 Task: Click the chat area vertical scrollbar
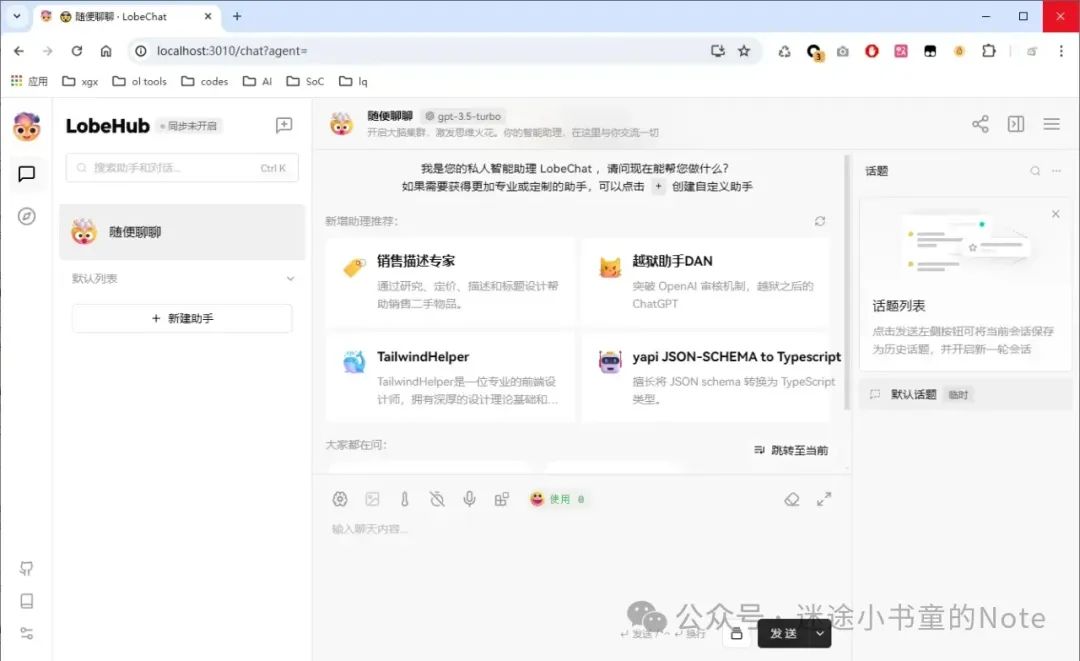(x=847, y=281)
